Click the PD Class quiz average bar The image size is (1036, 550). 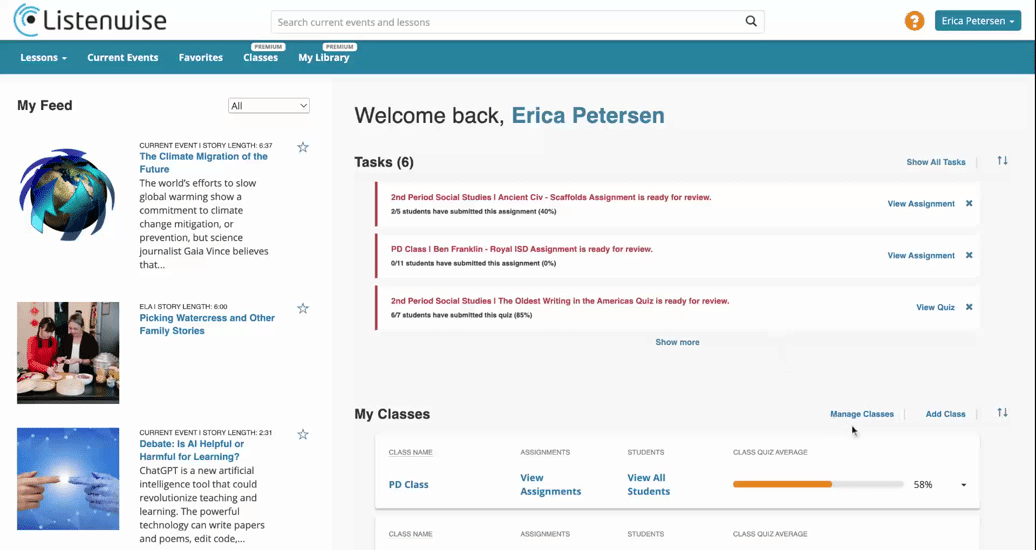pyautogui.click(x=818, y=485)
